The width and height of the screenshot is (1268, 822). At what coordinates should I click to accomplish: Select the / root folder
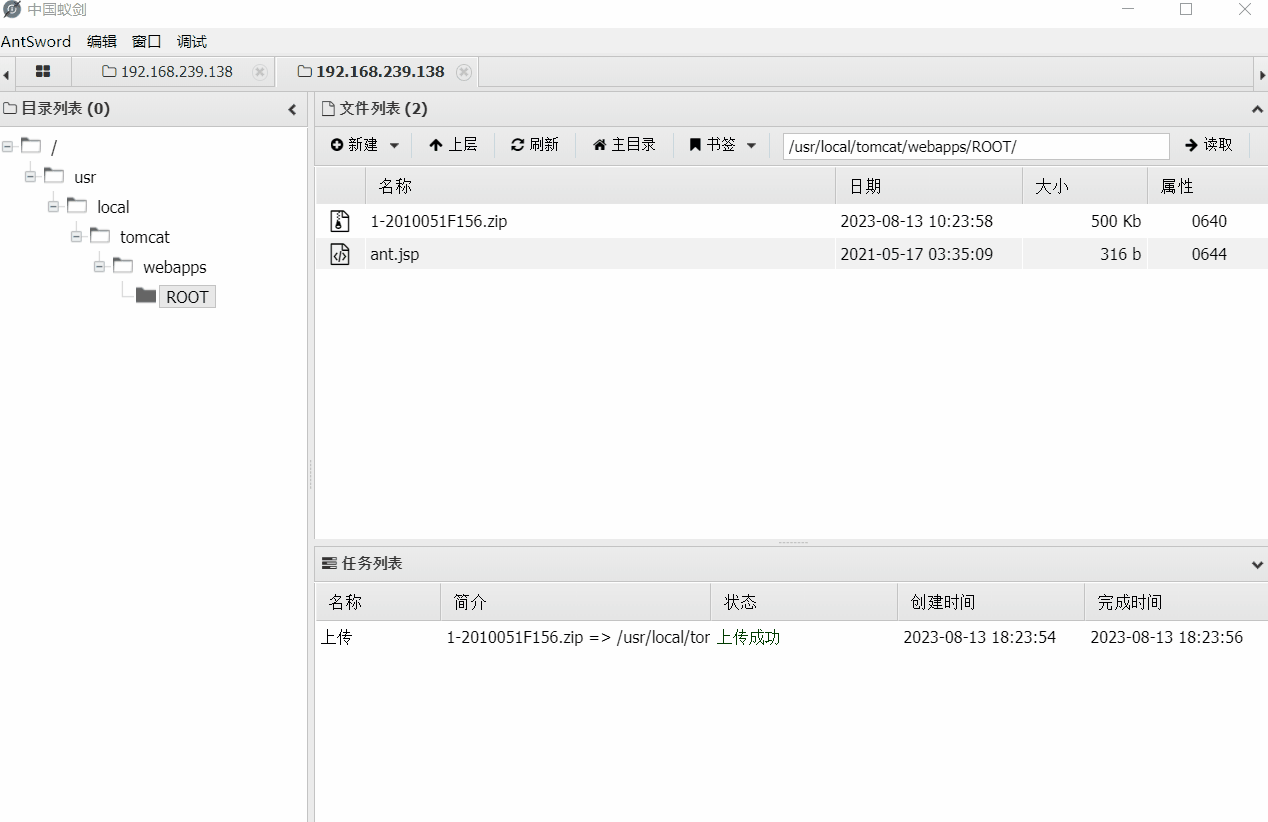54,148
